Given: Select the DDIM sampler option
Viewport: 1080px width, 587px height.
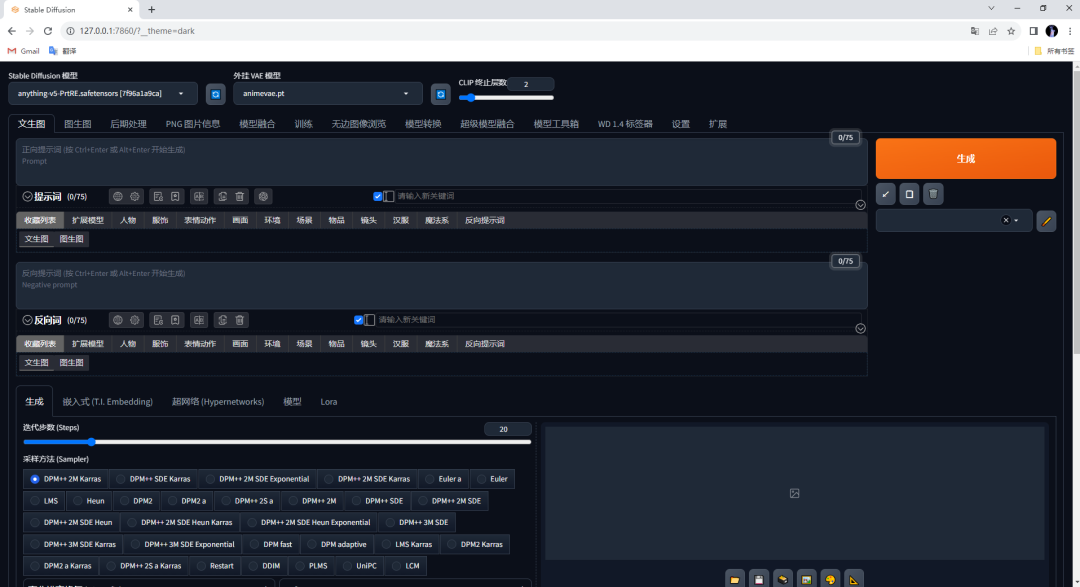Looking at the screenshot, I should (x=269, y=565).
